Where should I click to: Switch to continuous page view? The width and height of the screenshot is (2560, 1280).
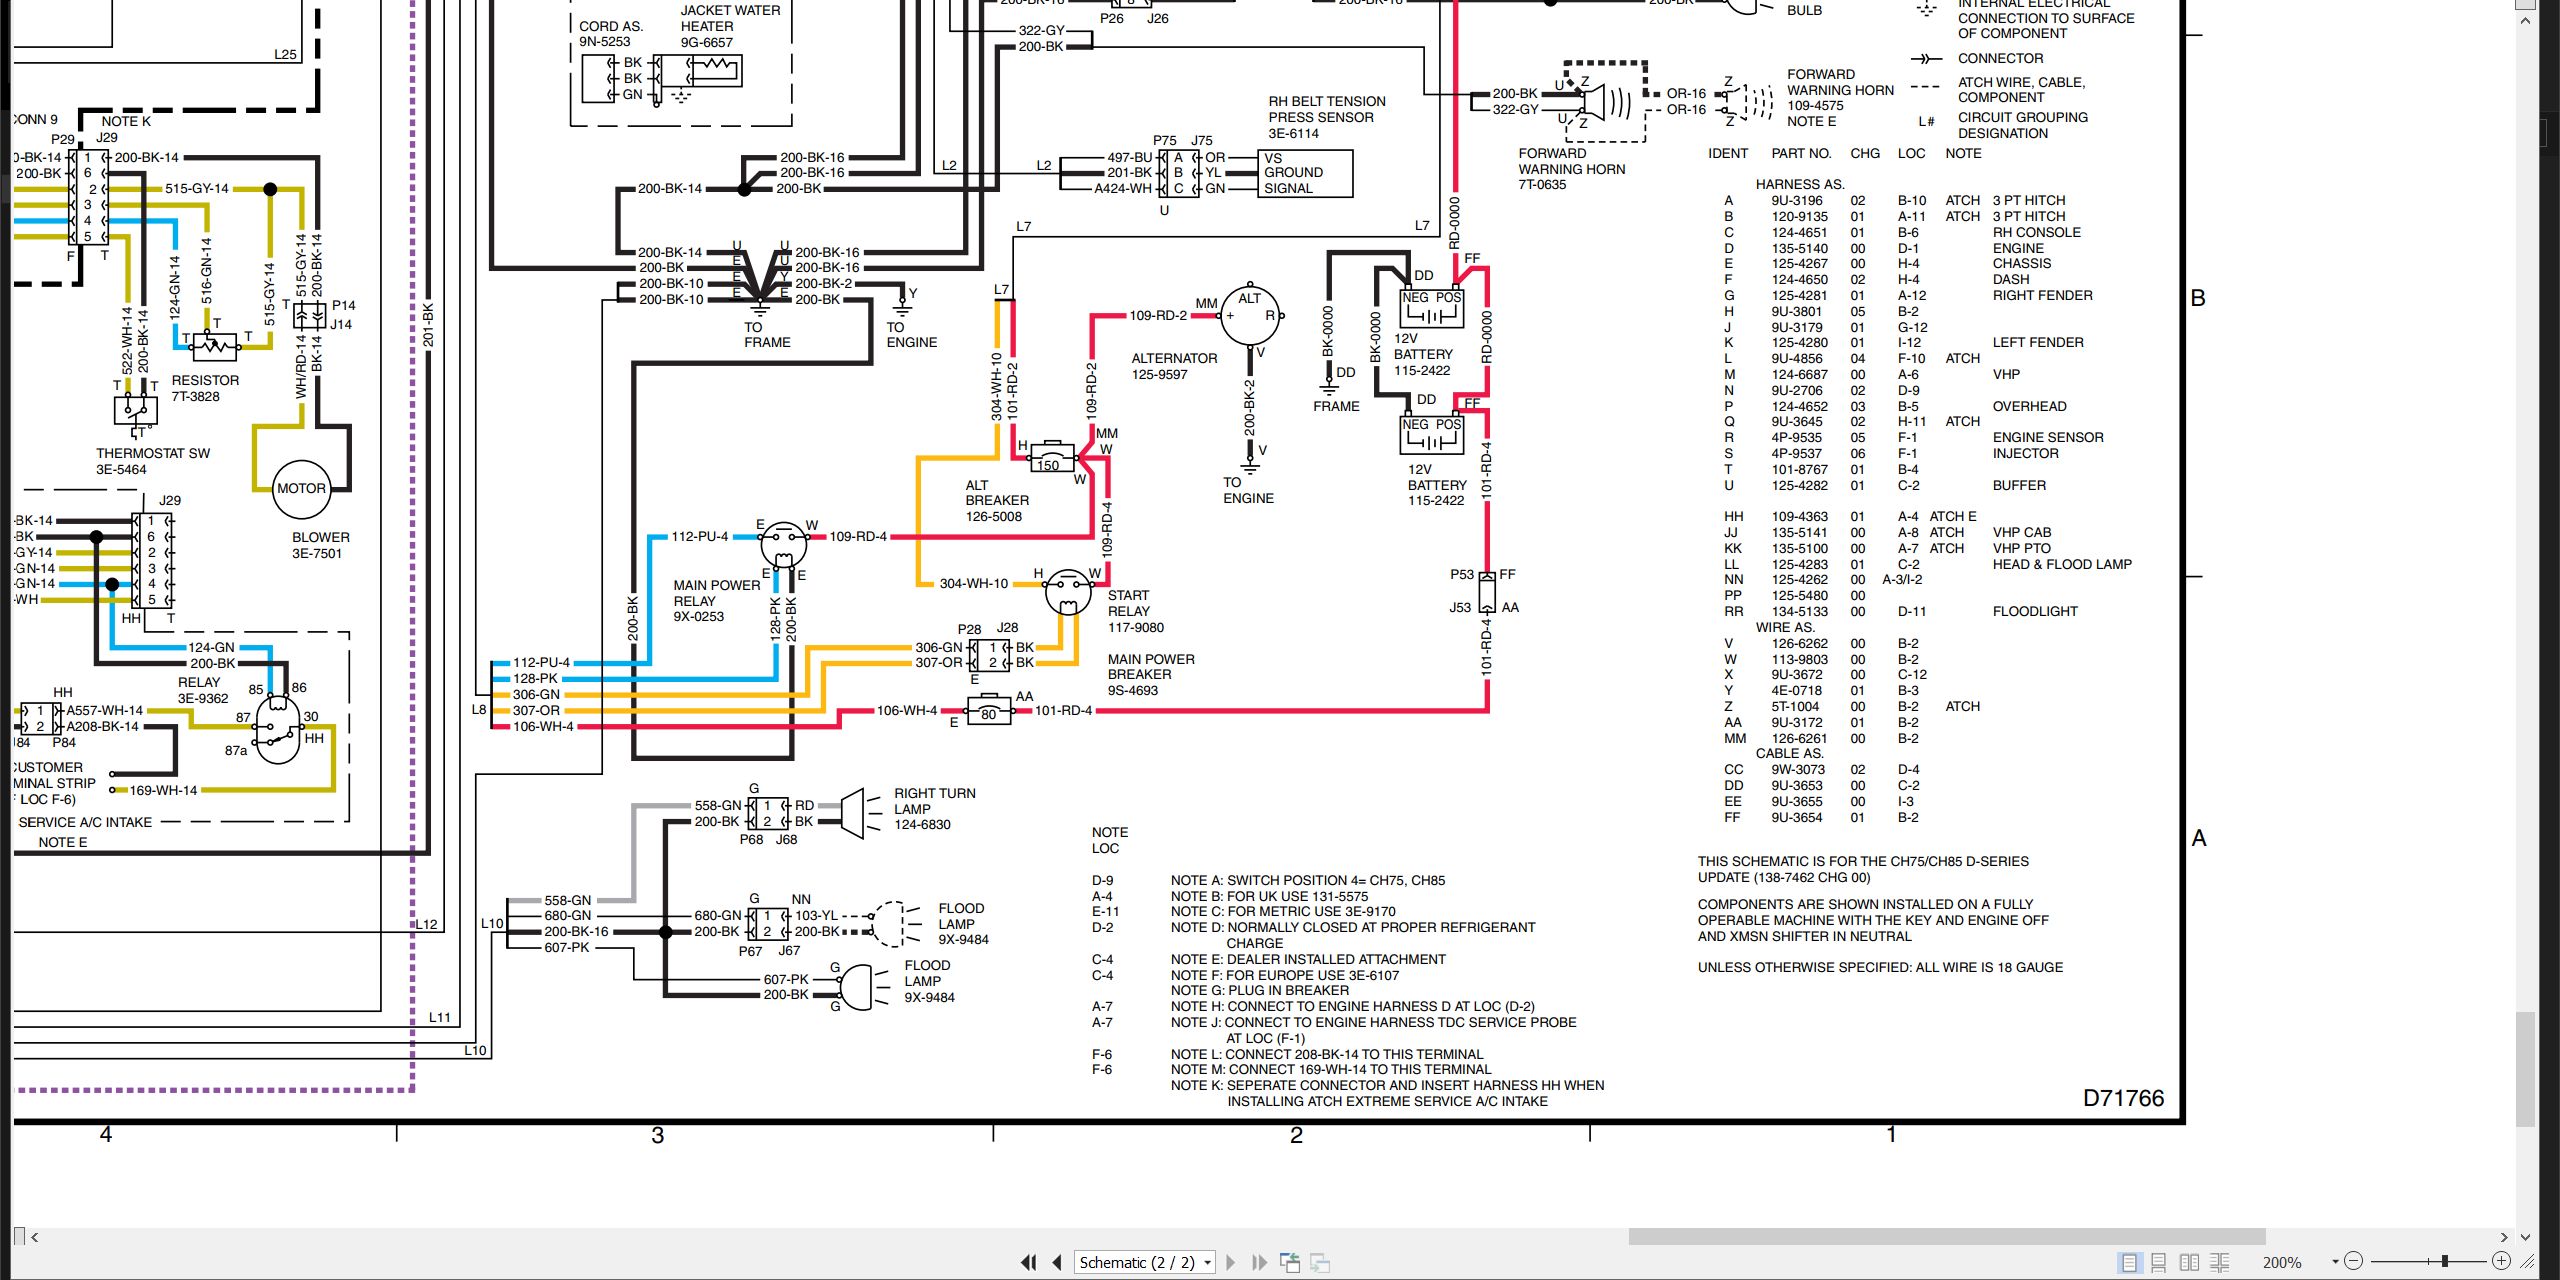(x=2159, y=1263)
